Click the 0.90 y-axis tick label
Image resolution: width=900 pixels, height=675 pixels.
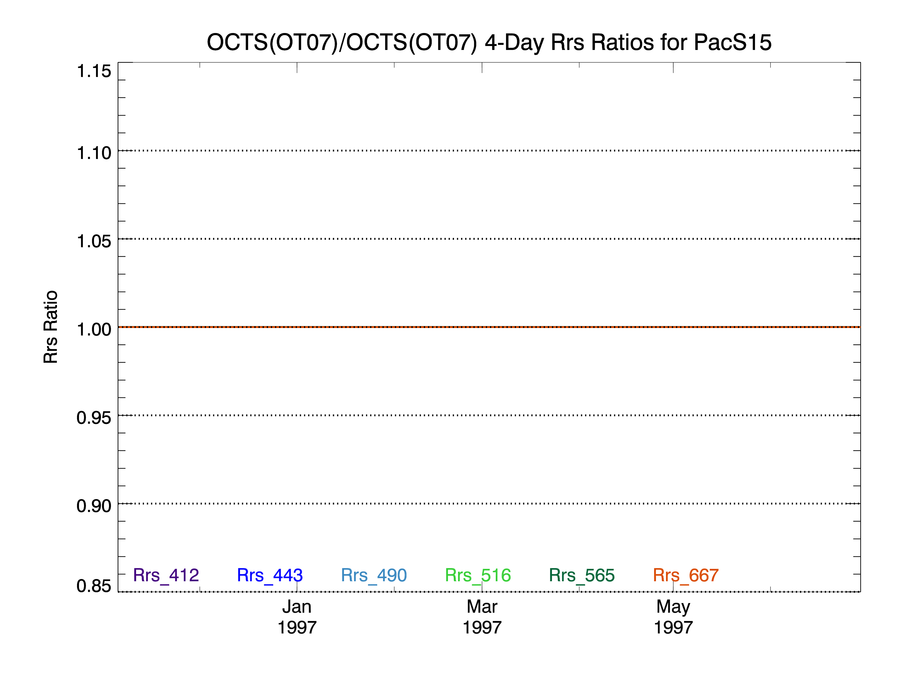(x=94, y=506)
